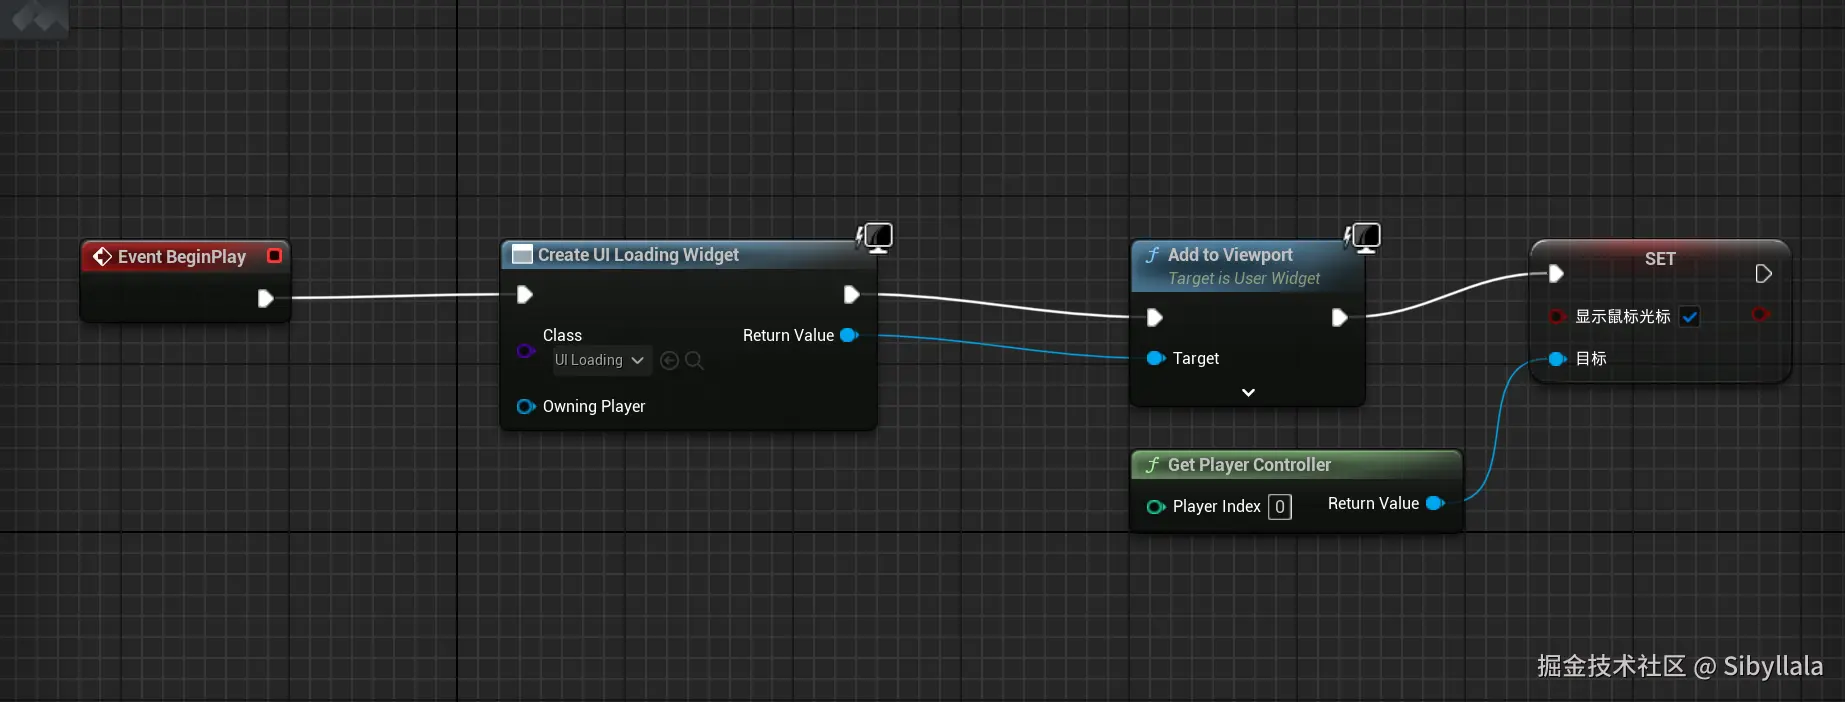Click Add to Viewport input exec pin
The height and width of the screenshot is (702, 1845).
1154,317
